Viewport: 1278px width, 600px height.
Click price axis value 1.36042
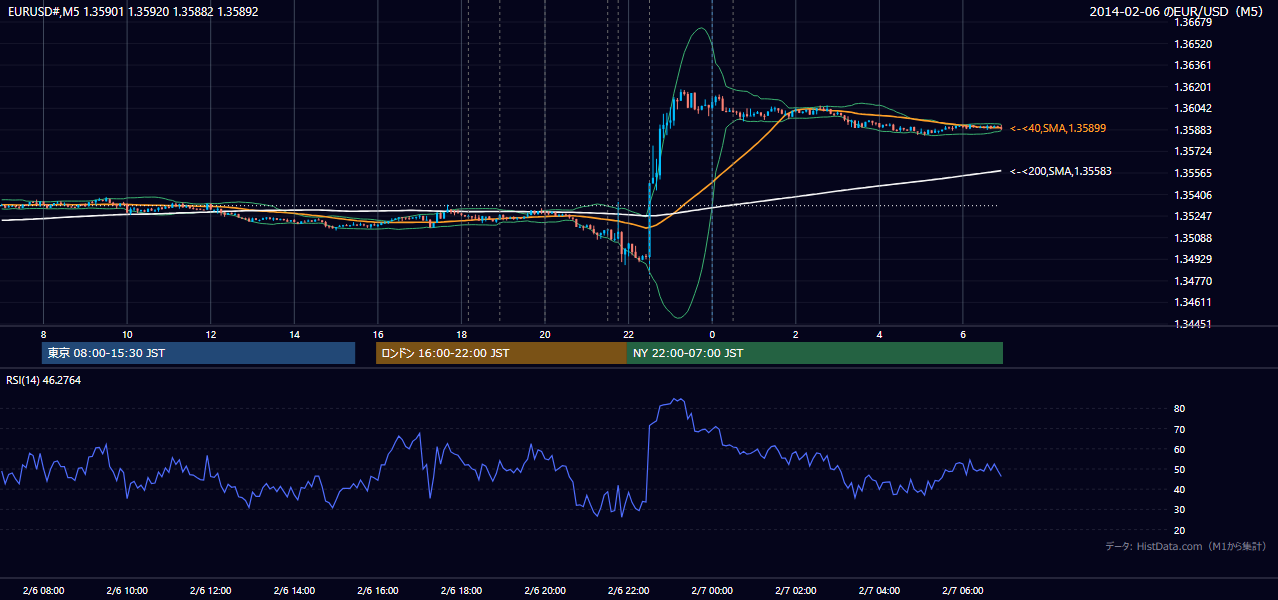point(1193,108)
